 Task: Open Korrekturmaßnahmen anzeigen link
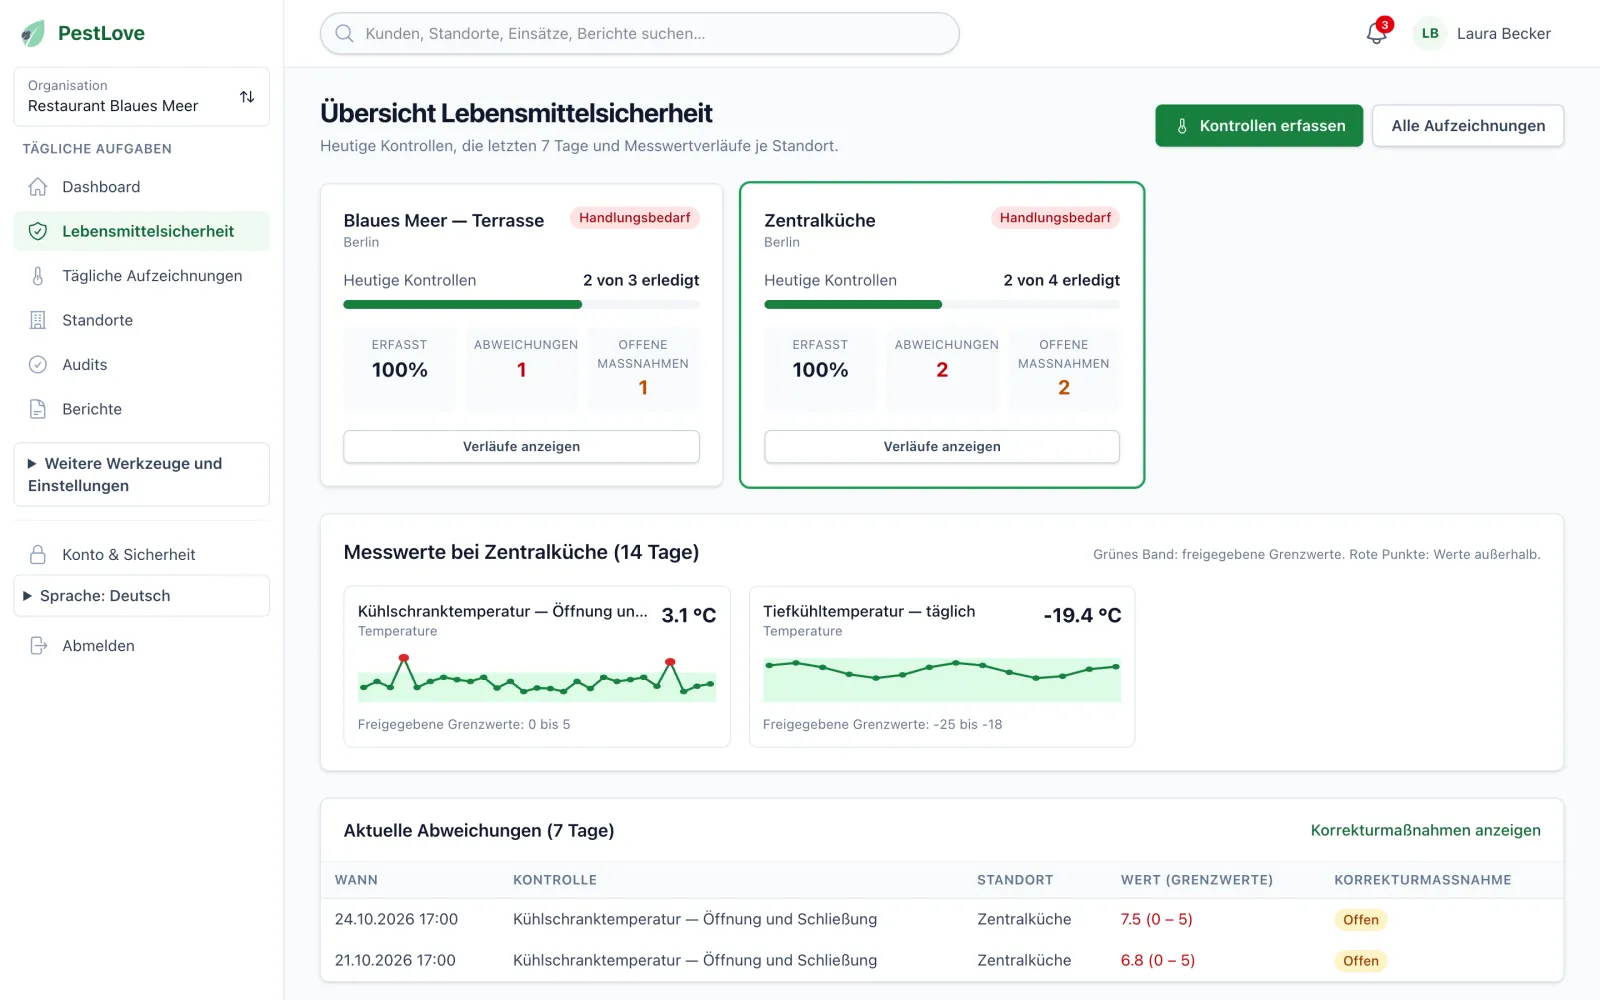click(1425, 831)
